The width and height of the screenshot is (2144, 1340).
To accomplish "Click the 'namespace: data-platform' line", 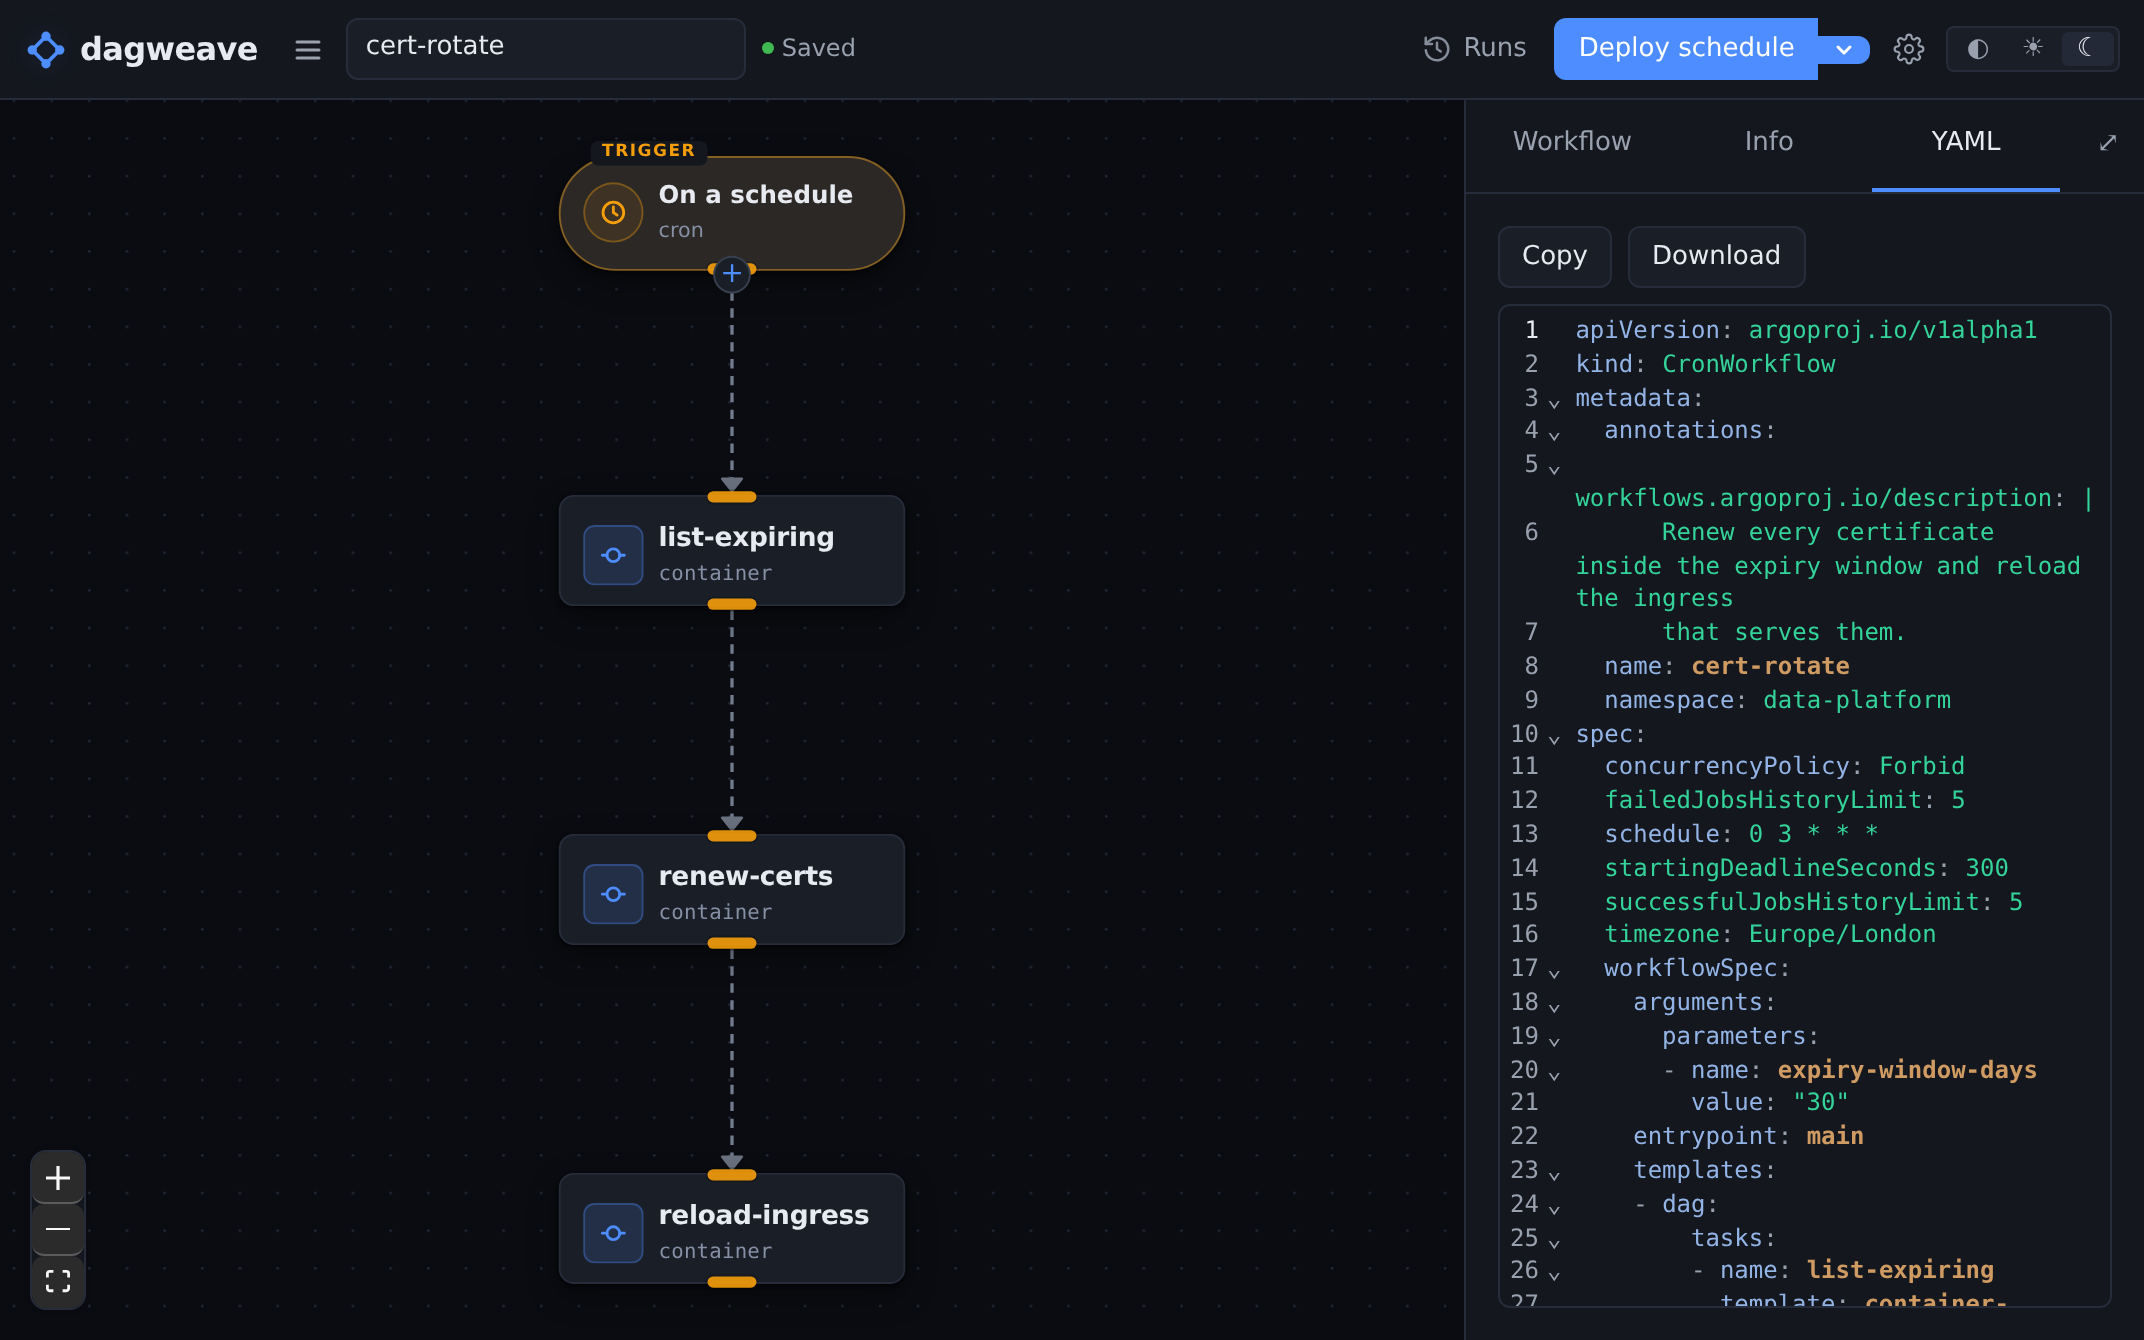I will tap(1777, 700).
